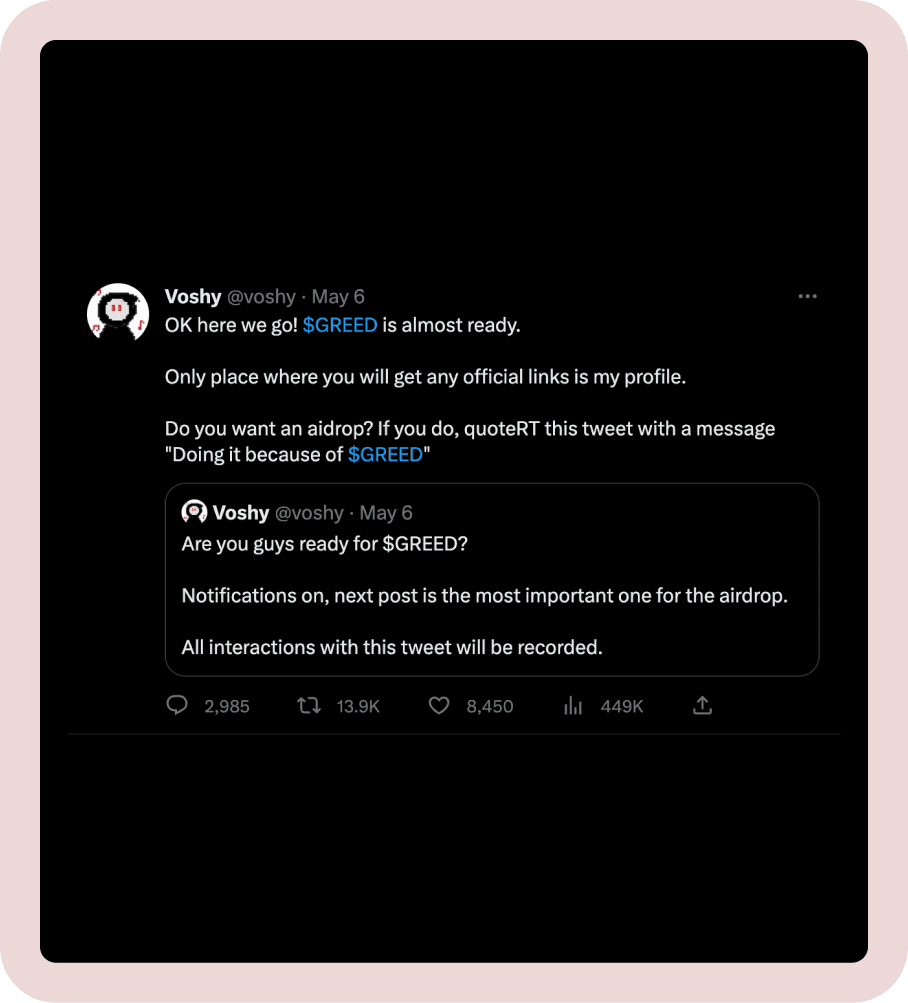Click the Voshy name in quoted tweet

pos(241,513)
